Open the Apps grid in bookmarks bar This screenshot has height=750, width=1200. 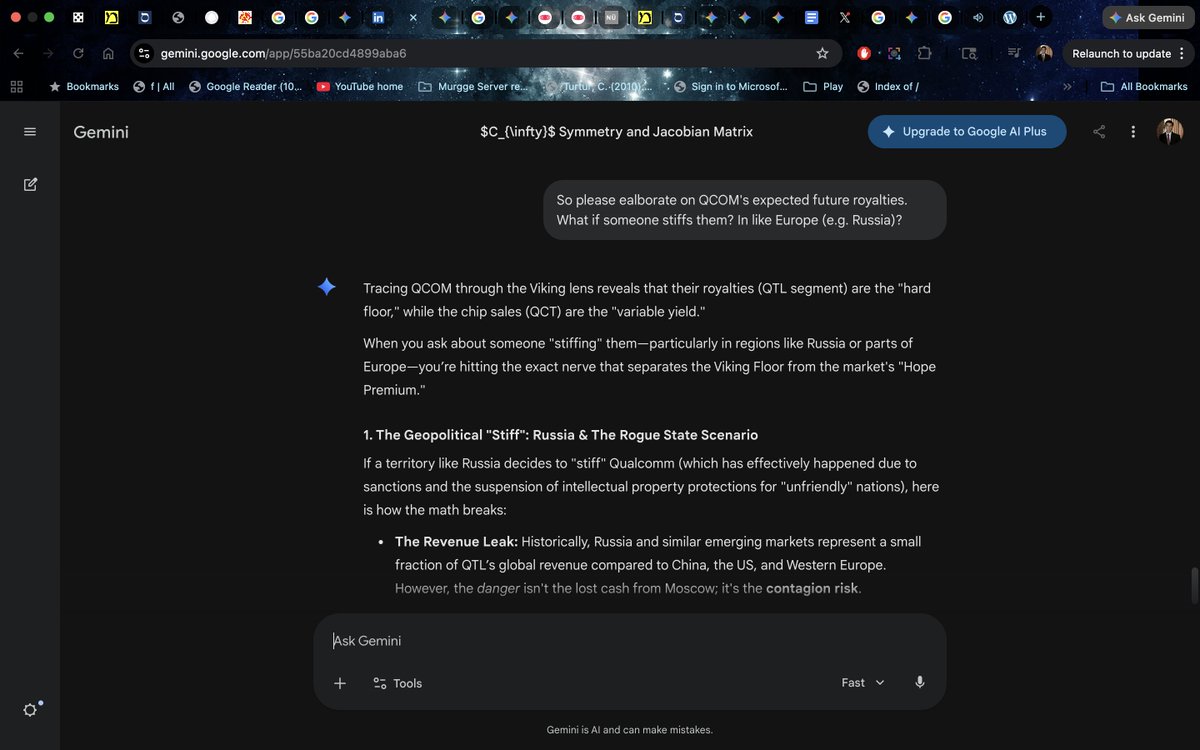coord(16,87)
